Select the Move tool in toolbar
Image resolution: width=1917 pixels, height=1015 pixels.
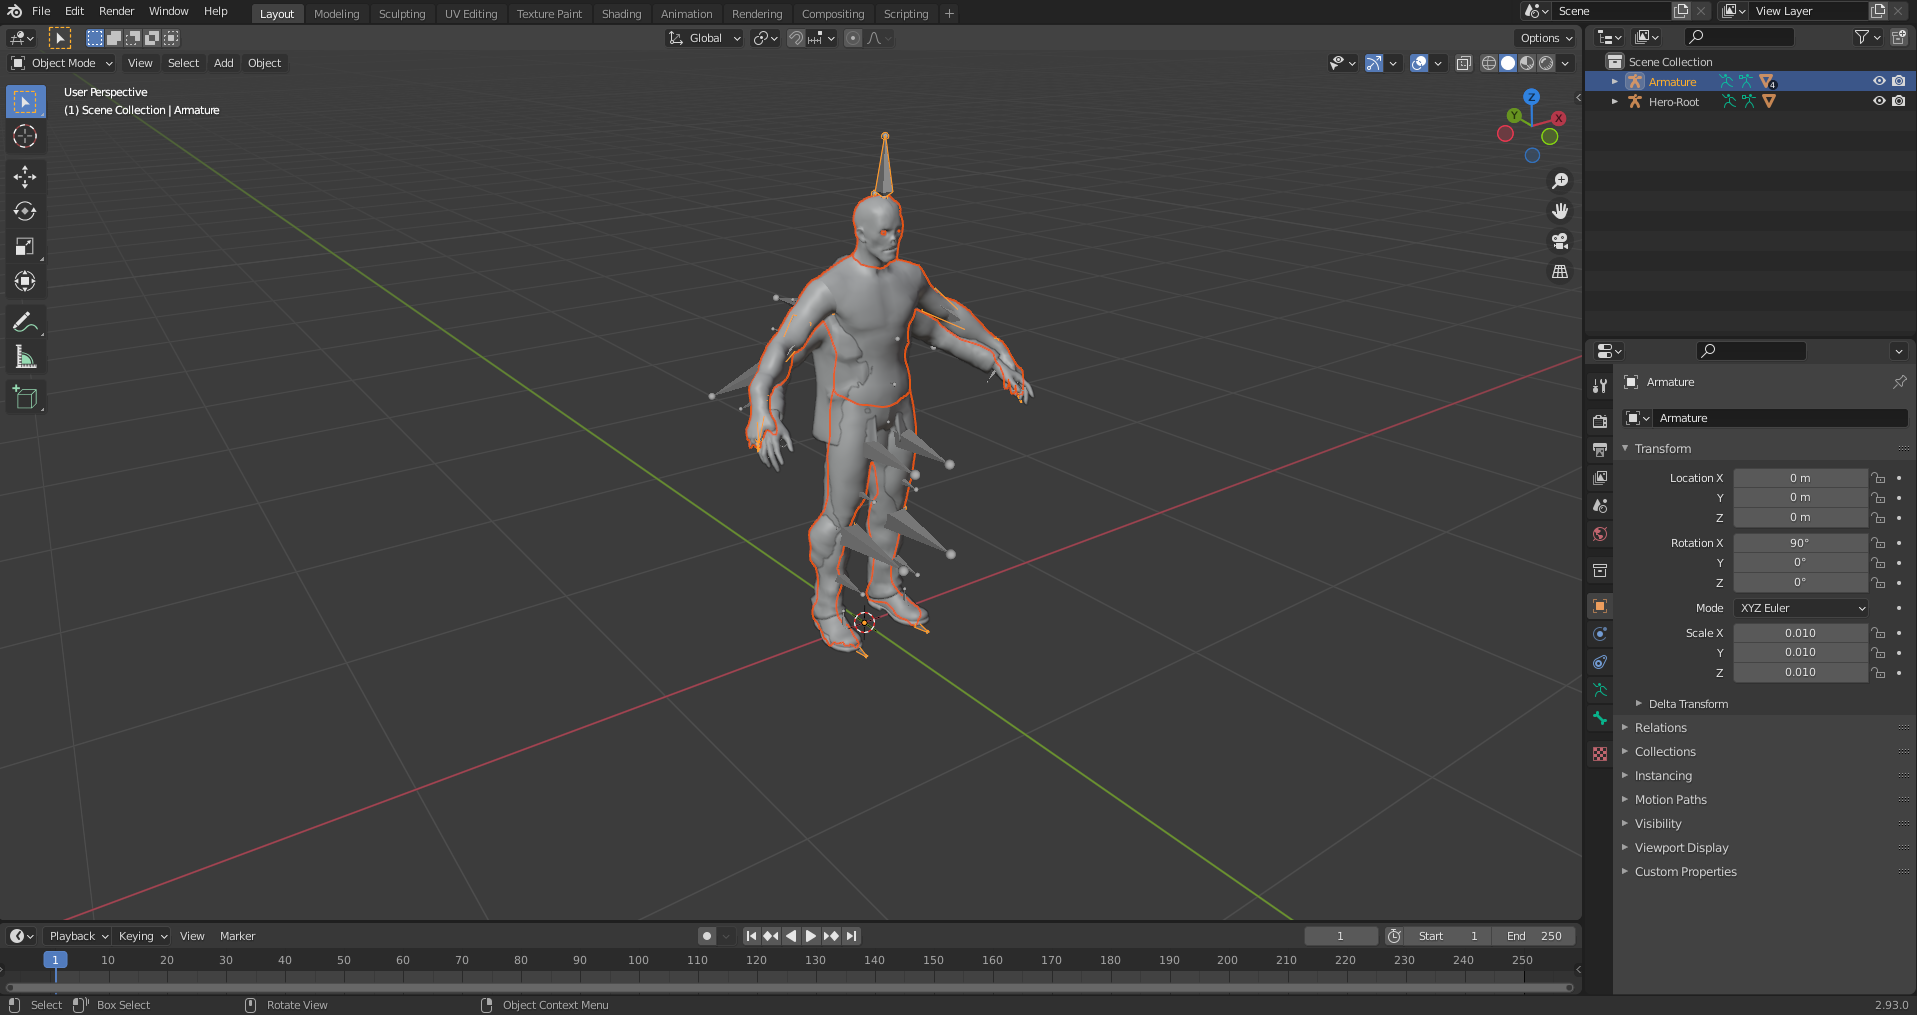click(25, 177)
